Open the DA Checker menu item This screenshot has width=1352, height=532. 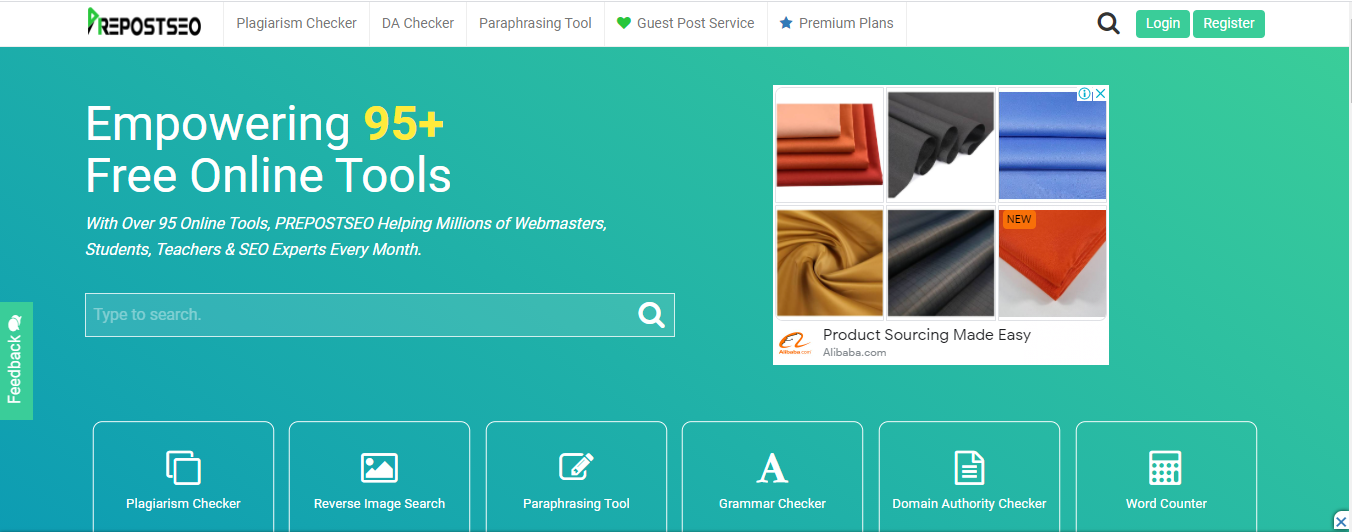click(x=418, y=23)
